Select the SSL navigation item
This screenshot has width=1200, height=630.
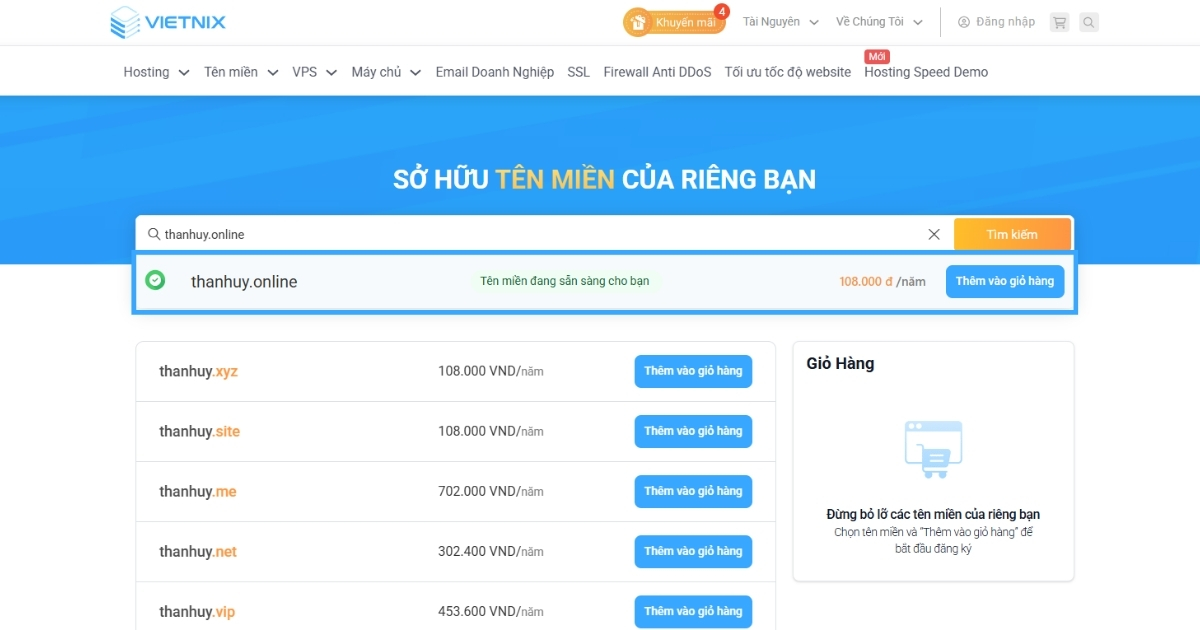tap(577, 71)
